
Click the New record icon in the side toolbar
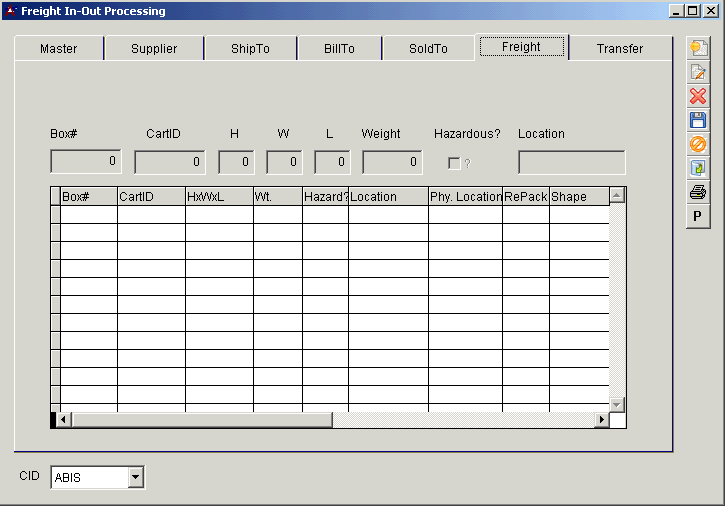point(698,49)
